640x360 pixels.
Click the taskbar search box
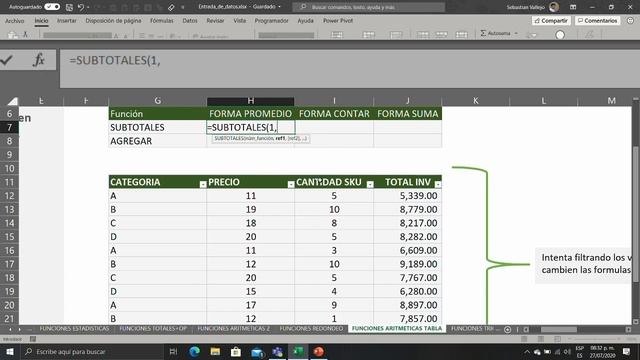pos(92,351)
